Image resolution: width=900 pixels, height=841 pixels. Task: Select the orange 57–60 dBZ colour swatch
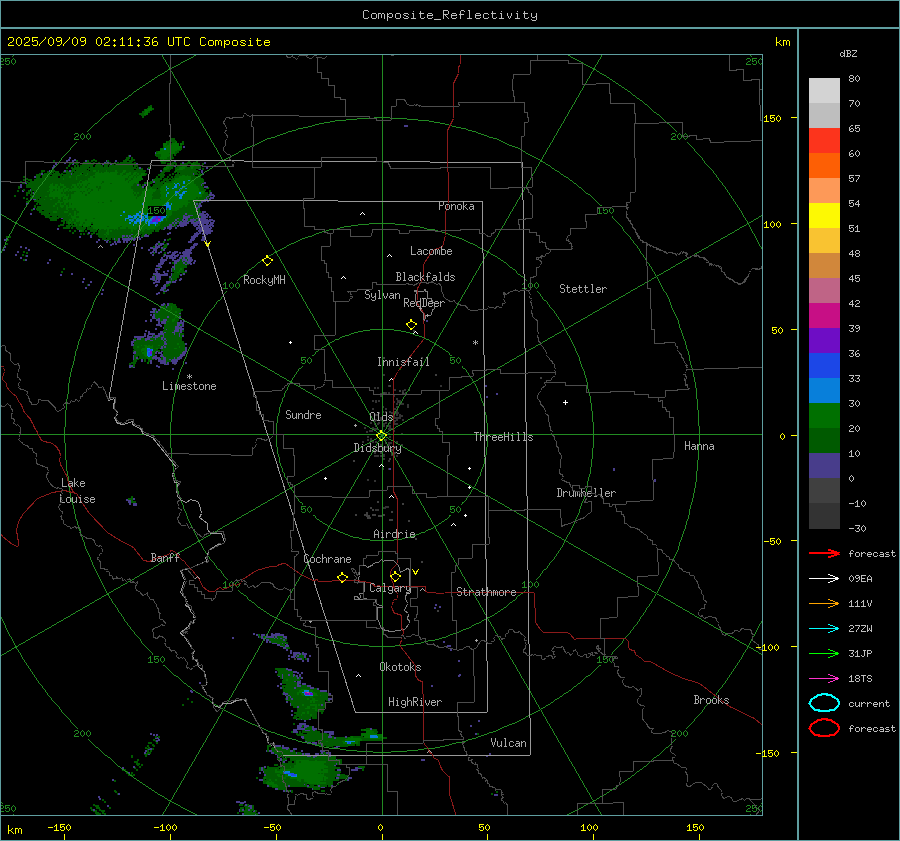824,165
